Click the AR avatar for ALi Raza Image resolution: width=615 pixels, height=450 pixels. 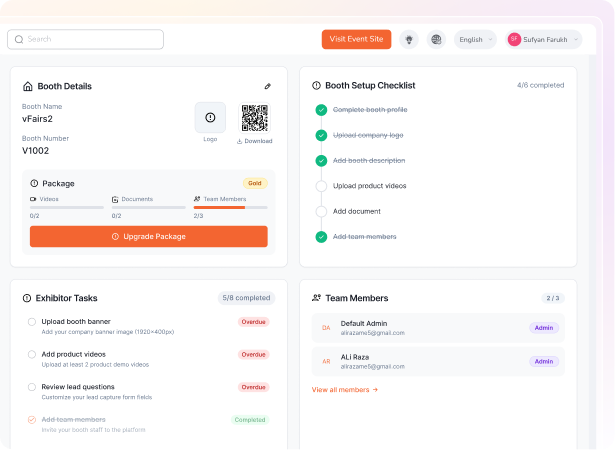click(x=326, y=362)
